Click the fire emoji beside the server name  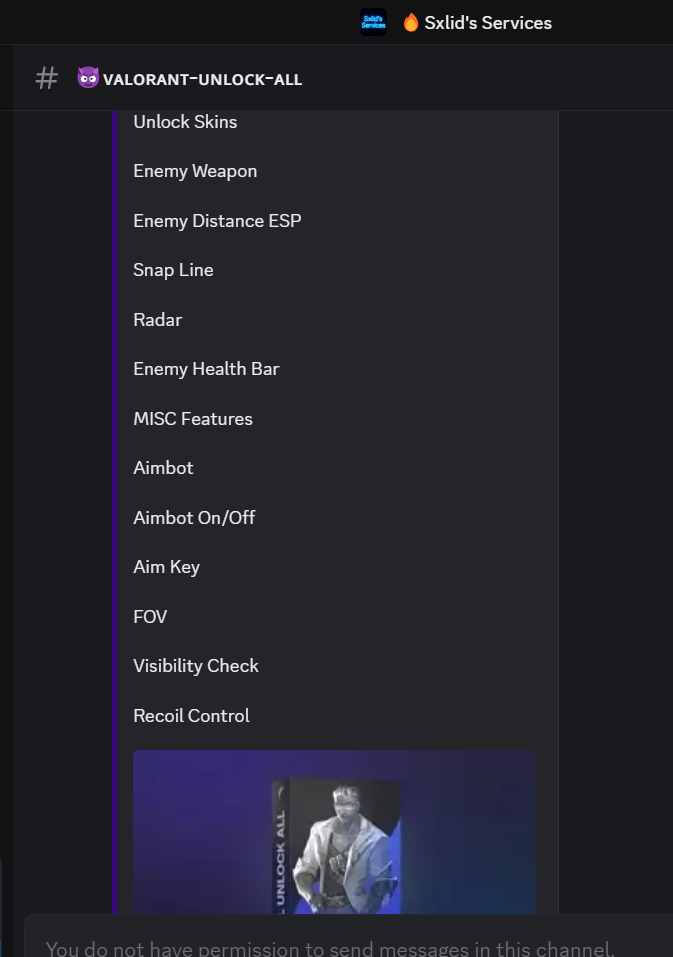pos(411,23)
